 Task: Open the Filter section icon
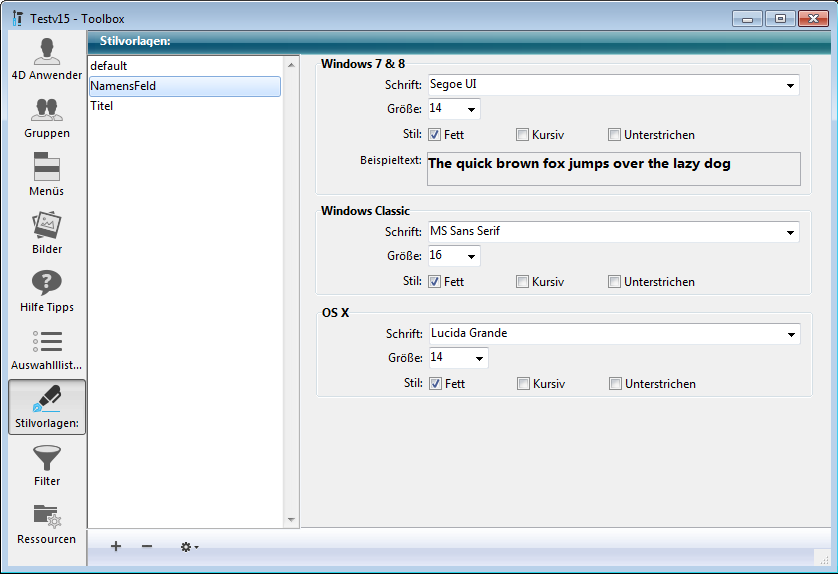[46, 466]
